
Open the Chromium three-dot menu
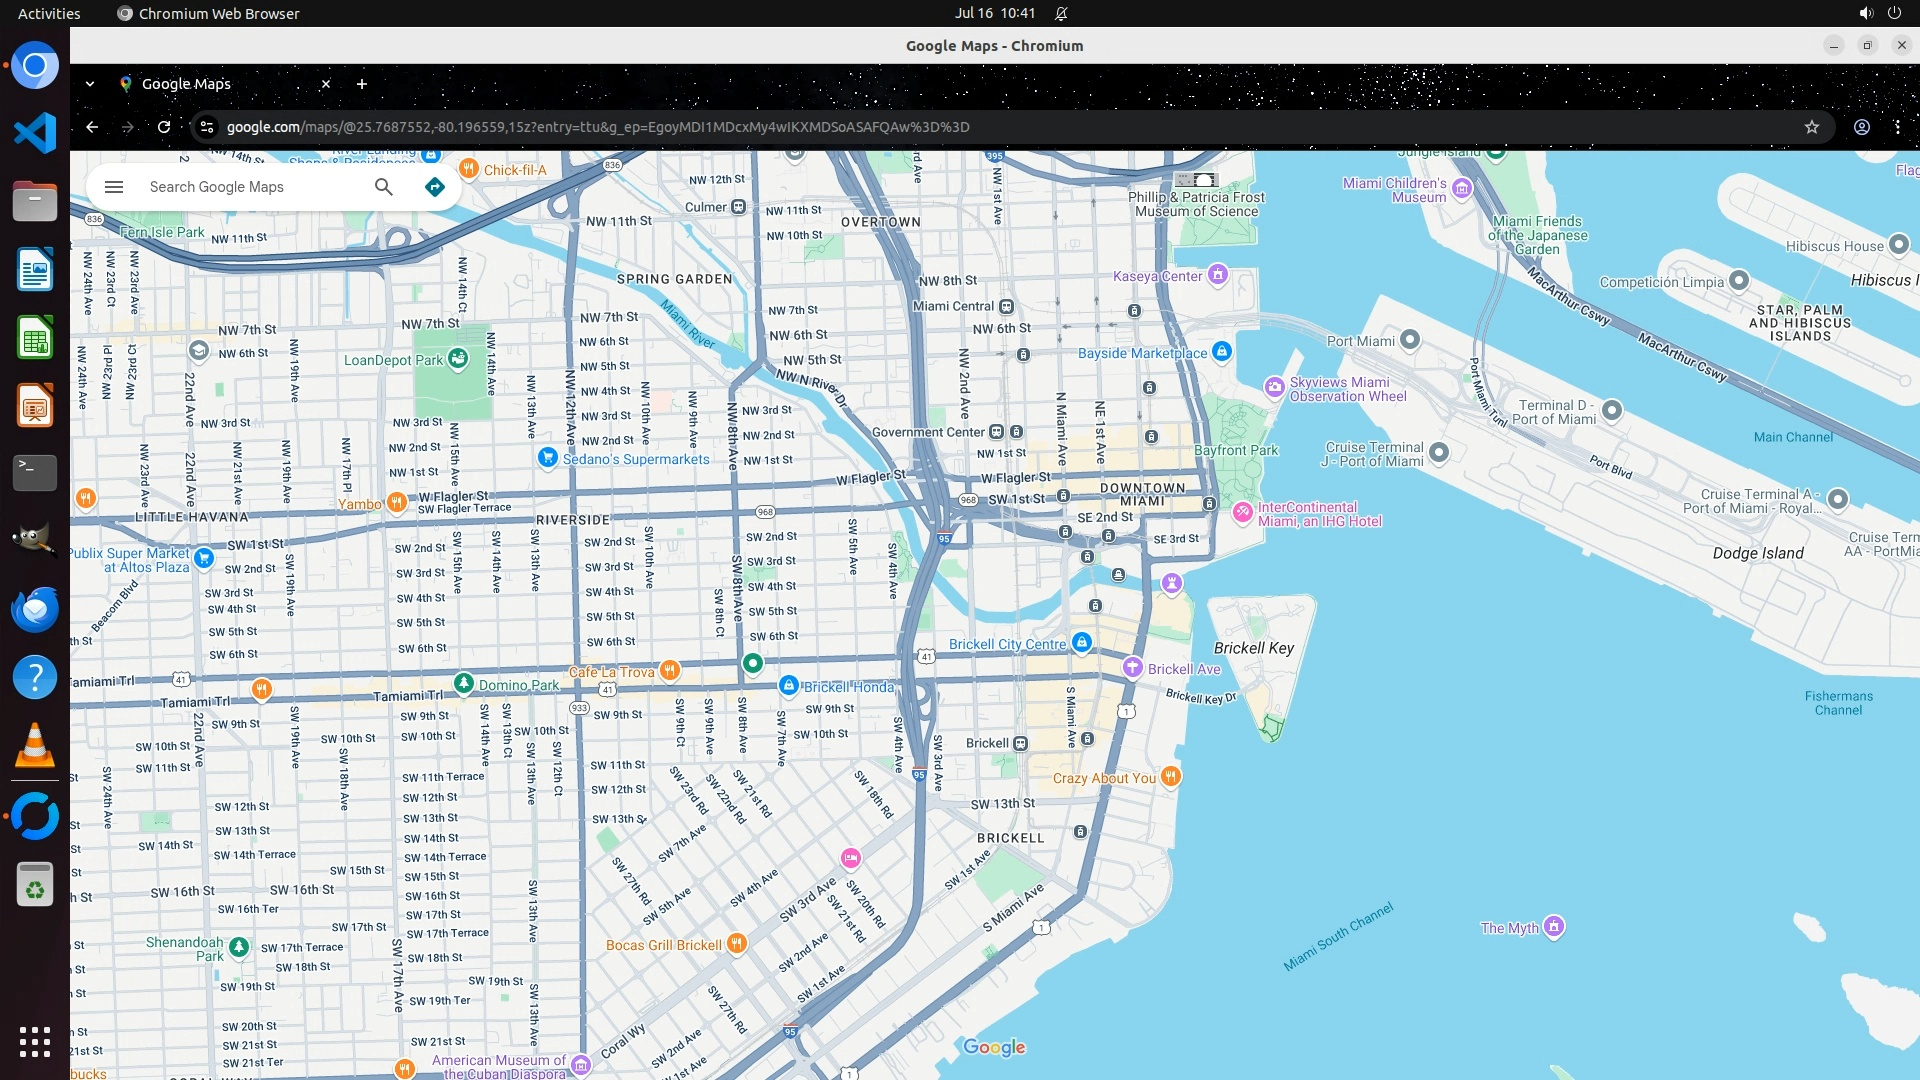(1897, 127)
